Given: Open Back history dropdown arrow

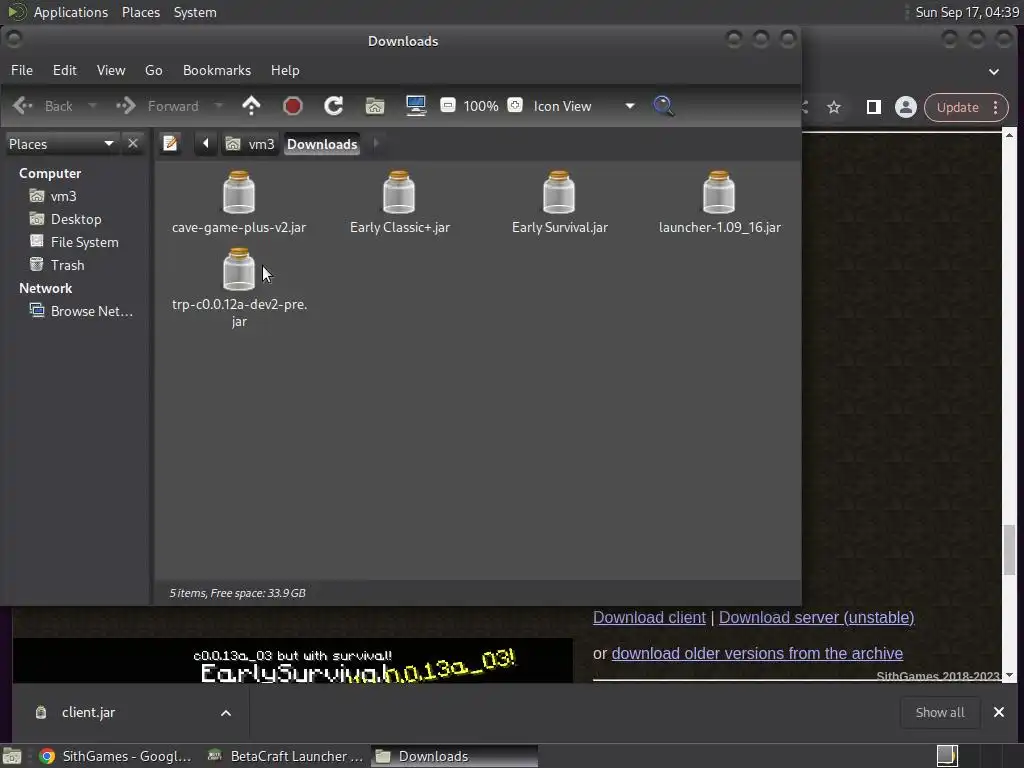Looking at the screenshot, I should pyautogui.click(x=92, y=106).
